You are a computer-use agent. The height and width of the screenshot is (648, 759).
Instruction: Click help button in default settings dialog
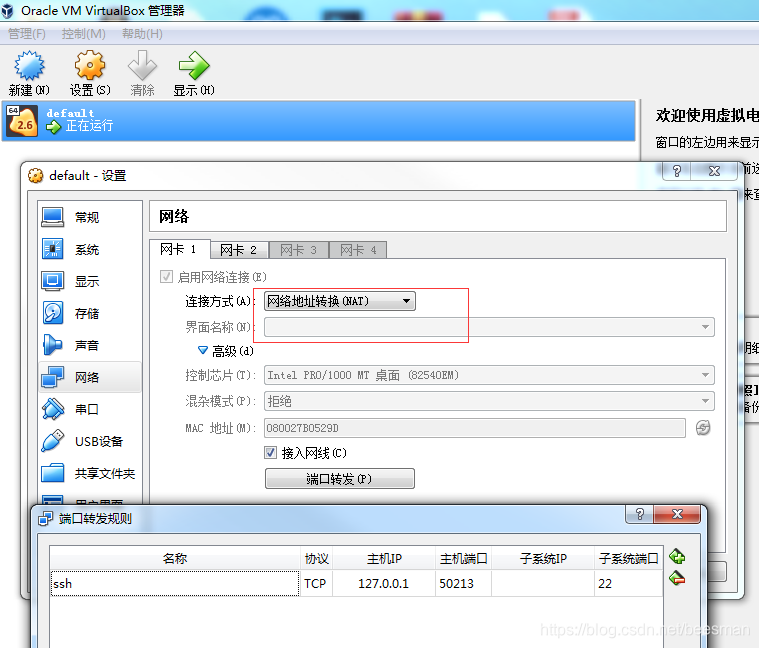677,171
